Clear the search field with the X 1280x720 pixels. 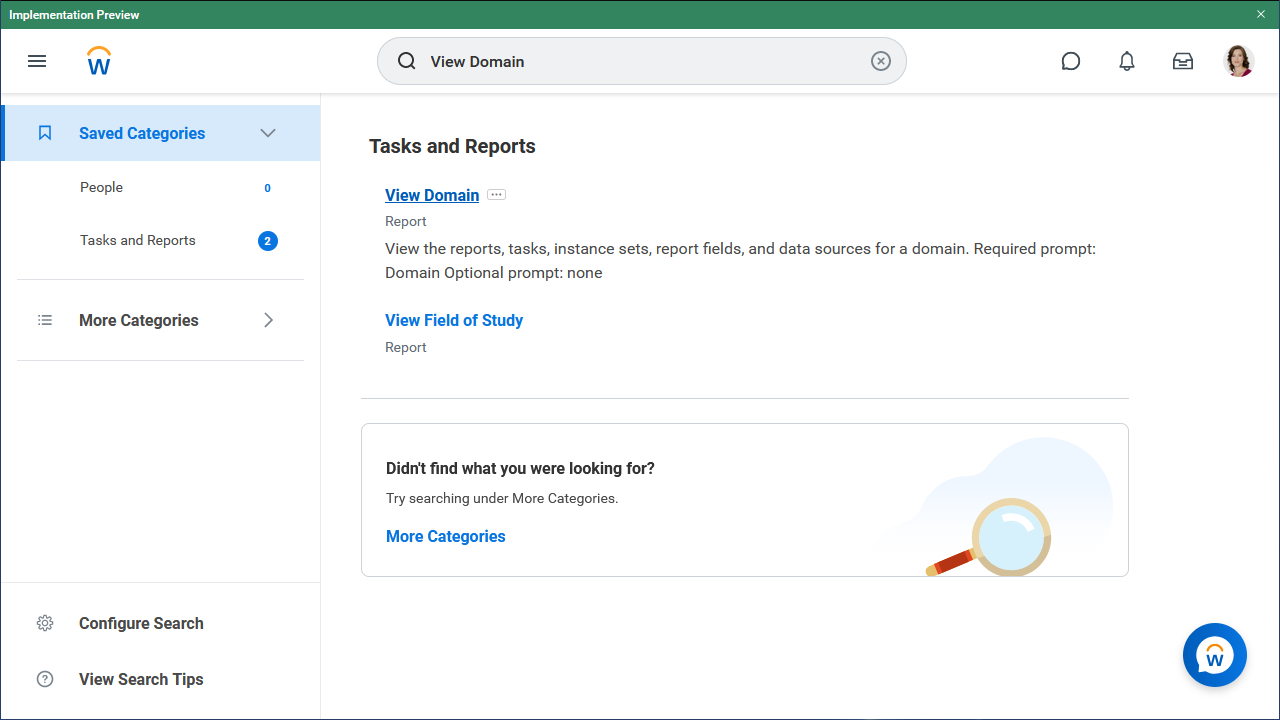pyautogui.click(x=880, y=61)
